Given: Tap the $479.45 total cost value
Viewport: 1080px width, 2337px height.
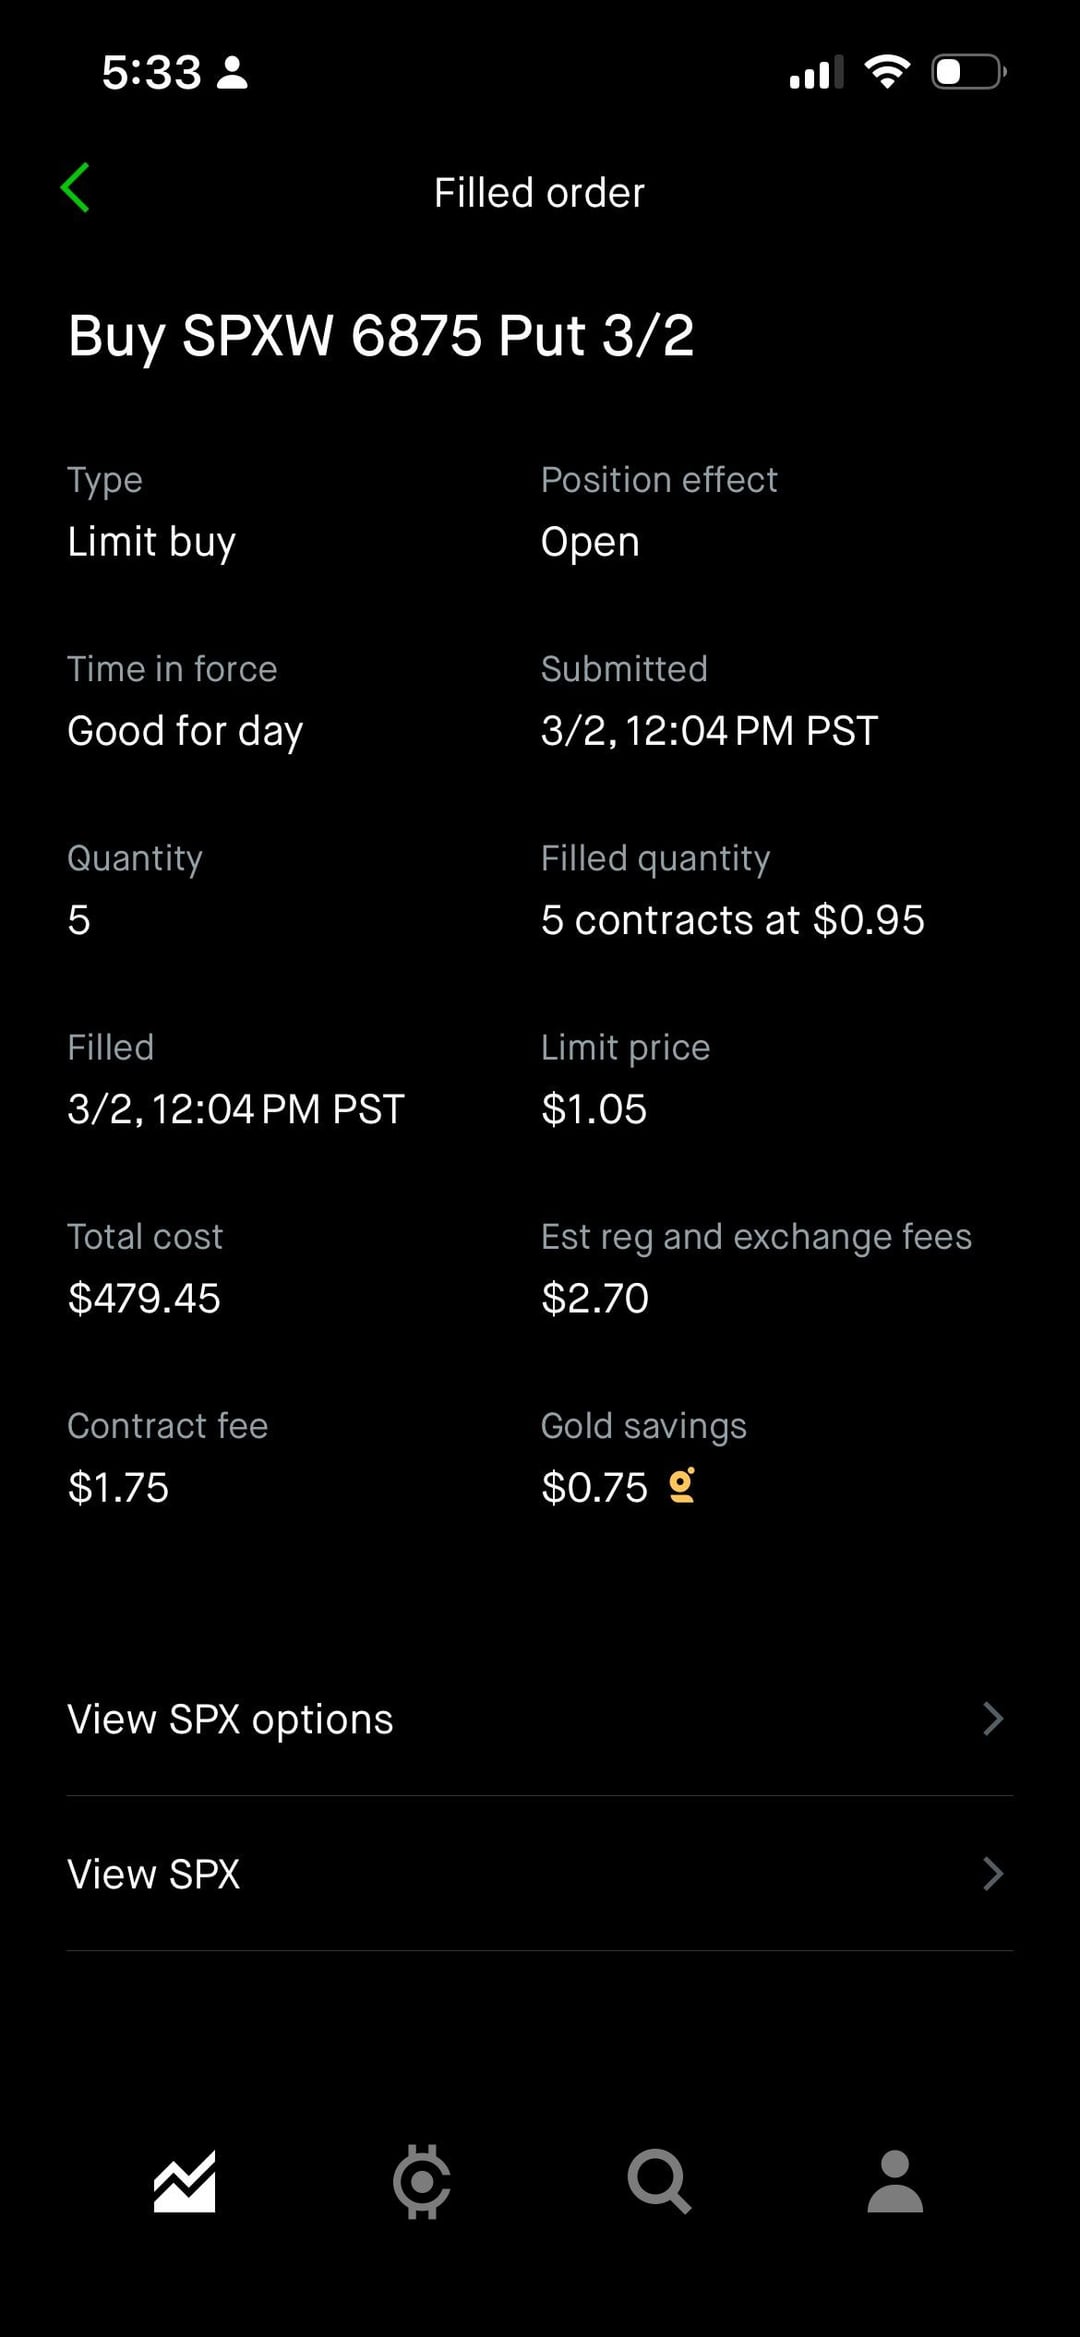Looking at the screenshot, I should tap(144, 1299).
